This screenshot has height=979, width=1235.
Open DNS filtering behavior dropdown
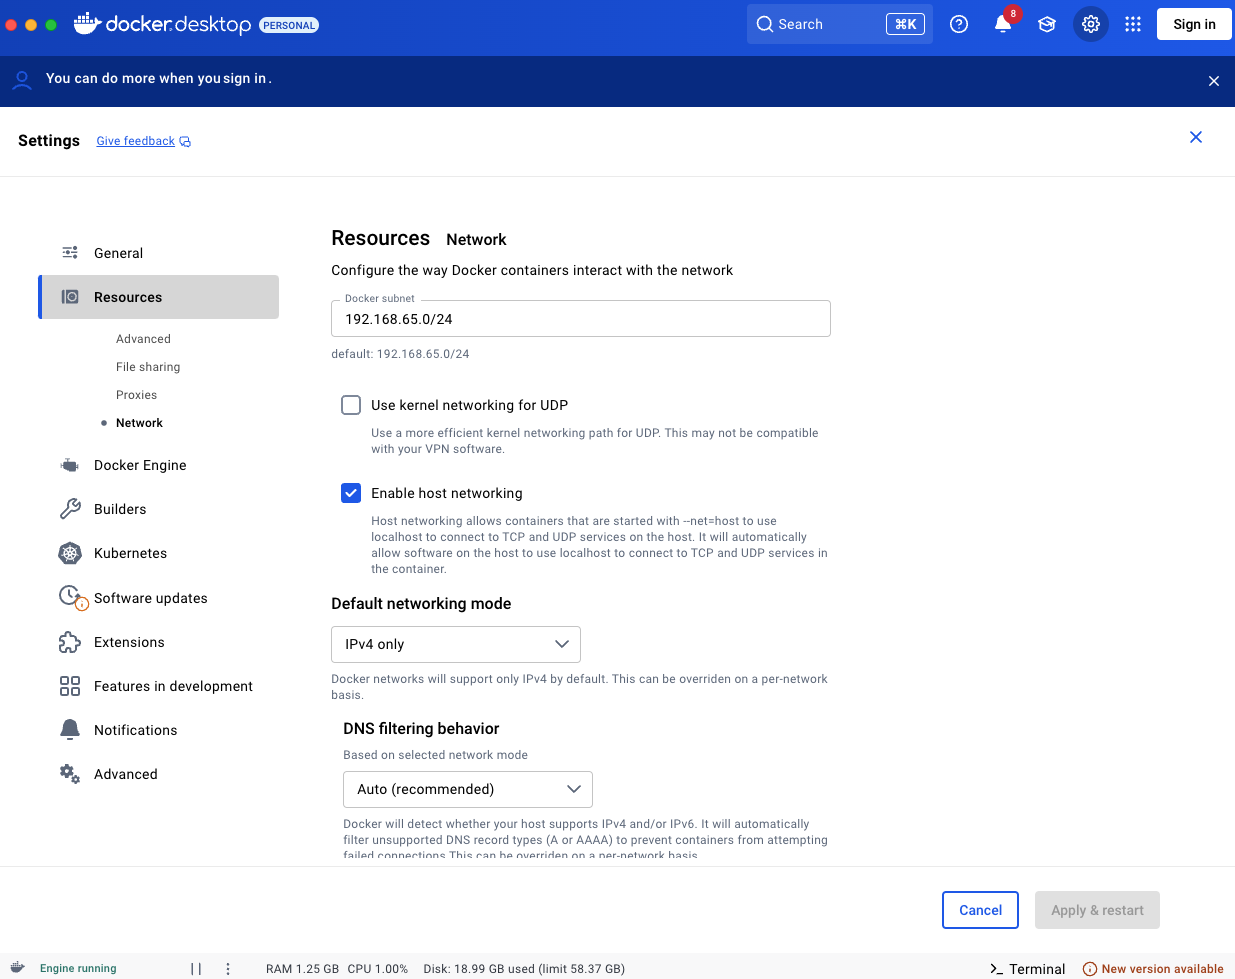[x=467, y=789]
